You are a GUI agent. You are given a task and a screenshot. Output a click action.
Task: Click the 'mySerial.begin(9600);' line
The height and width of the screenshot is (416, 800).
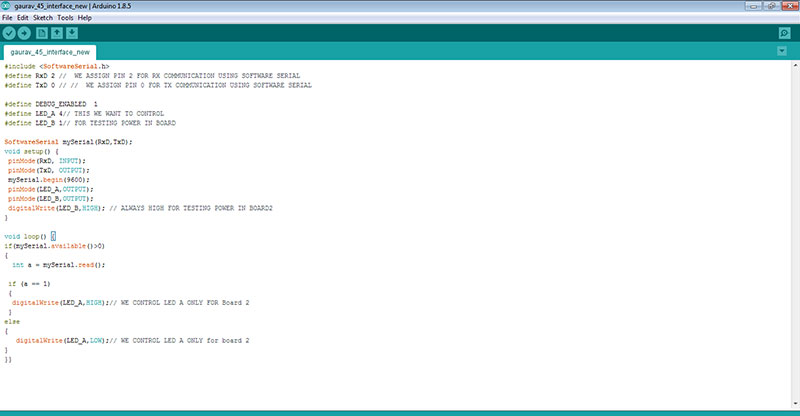(x=48, y=180)
